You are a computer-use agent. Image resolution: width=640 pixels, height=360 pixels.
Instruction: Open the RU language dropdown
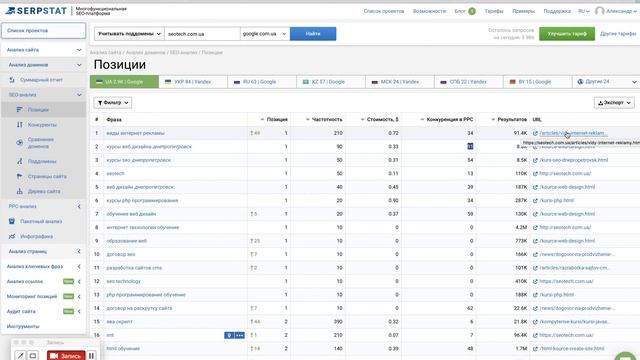point(584,11)
